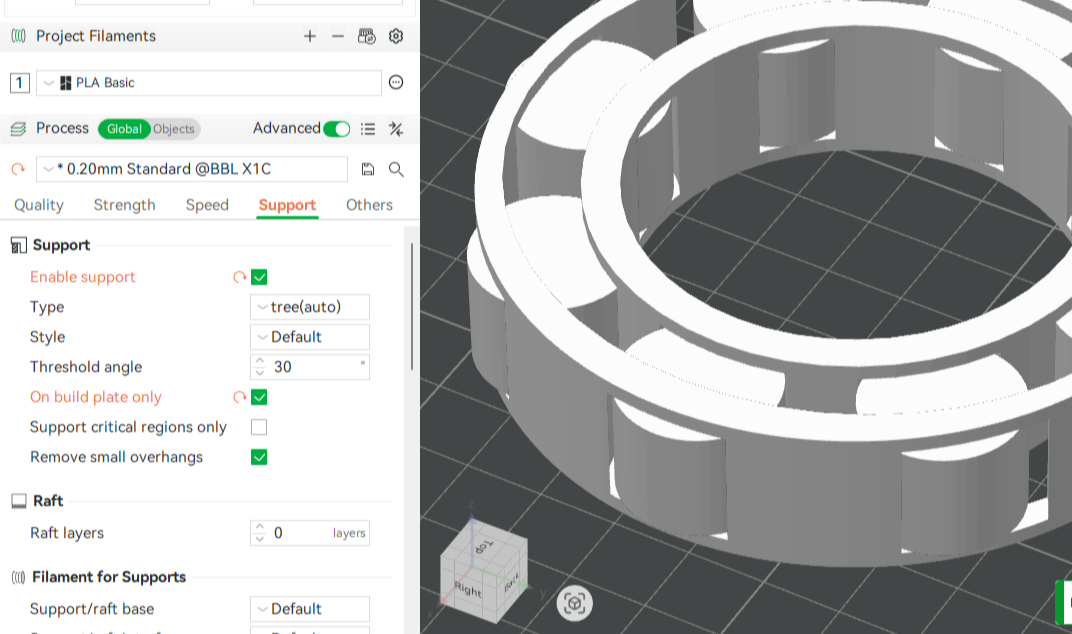The height and width of the screenshot is (634, 1072).
Task: Open the Support tab
Action: point(287,205)
